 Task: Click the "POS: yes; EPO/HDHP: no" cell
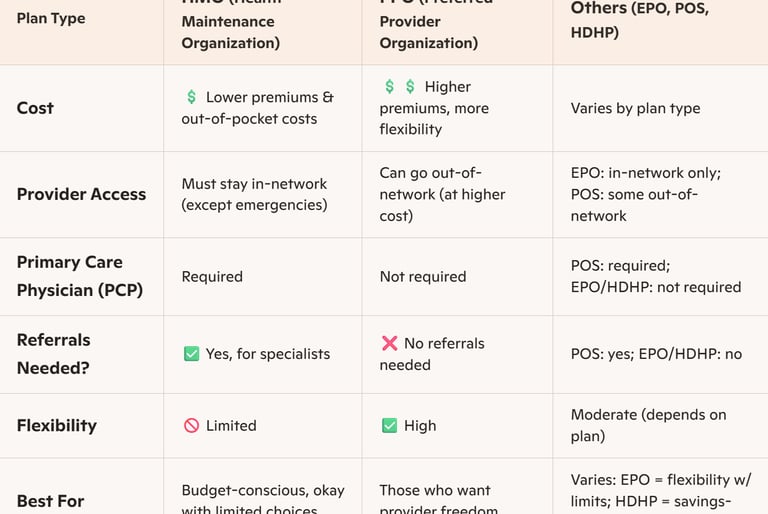(656, 353)
